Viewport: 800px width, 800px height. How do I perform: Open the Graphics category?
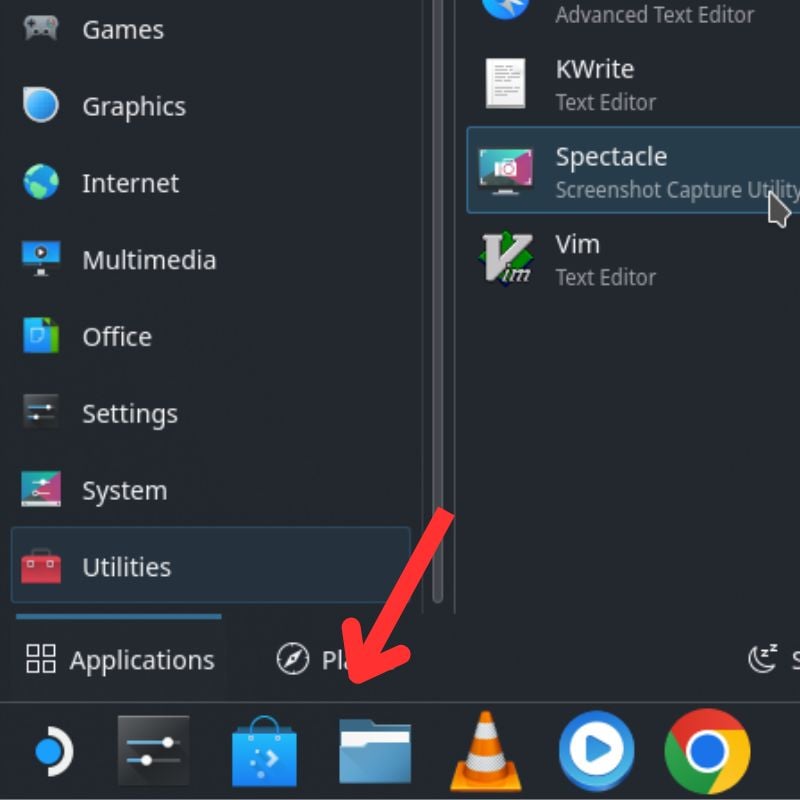coord(210,106)
